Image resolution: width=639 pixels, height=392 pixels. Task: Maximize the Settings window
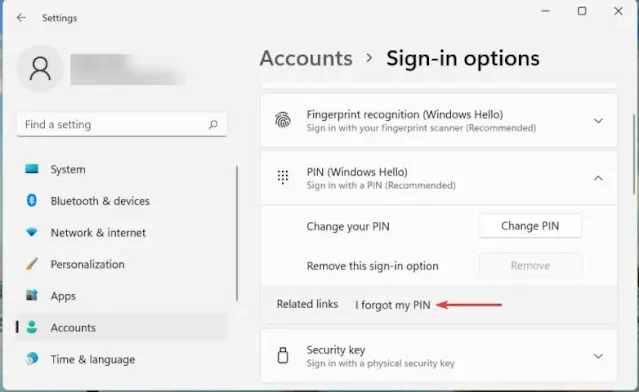[582, 11]
